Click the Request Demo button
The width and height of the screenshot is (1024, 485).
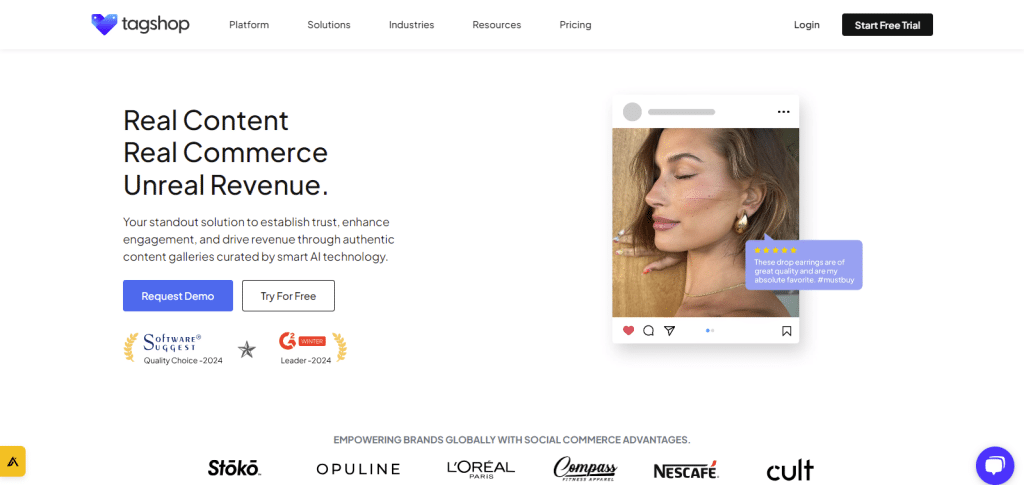[x=178, y=296]
